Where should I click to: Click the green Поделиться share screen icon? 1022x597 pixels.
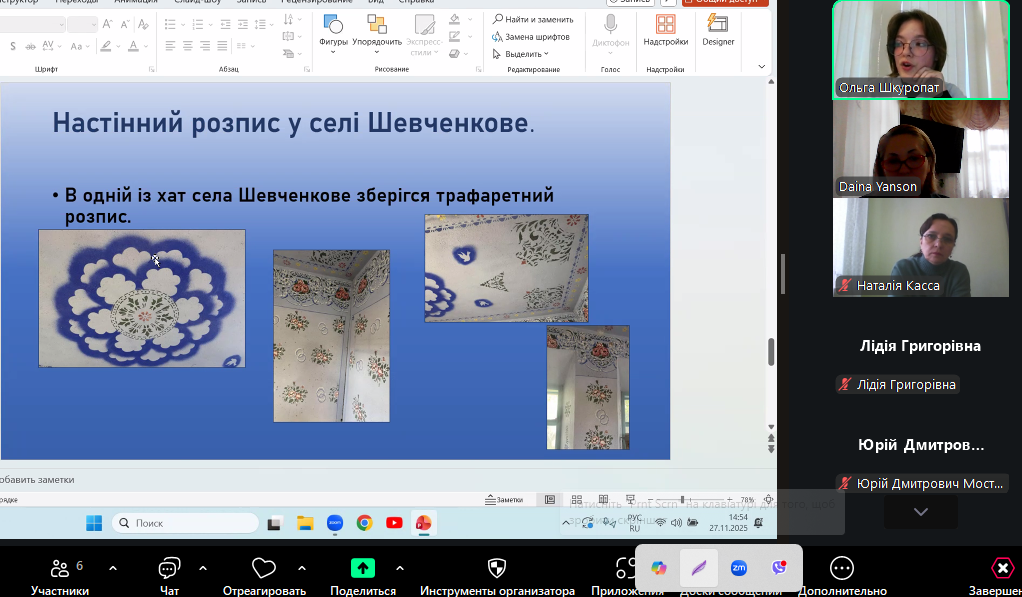tap(363, 568)
